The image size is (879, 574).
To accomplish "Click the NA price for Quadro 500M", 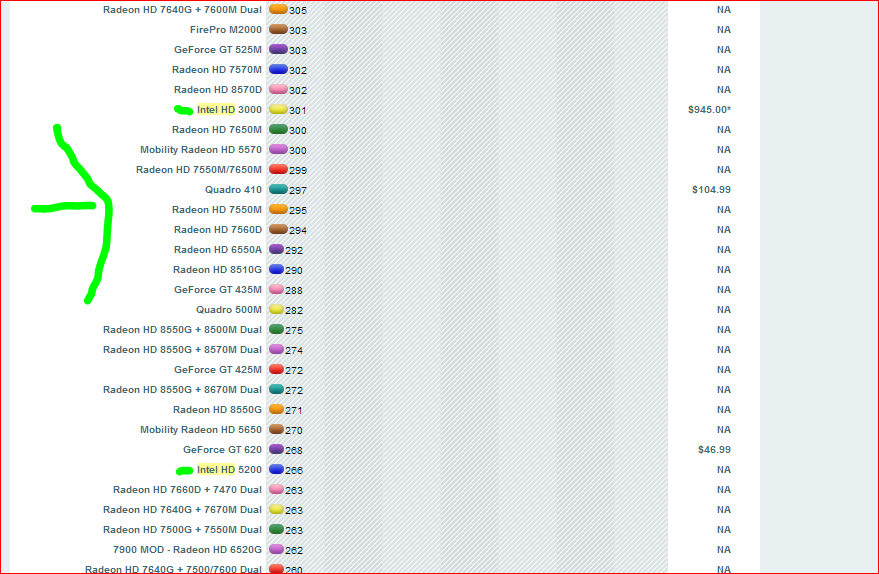I will [x=724, y=309].
